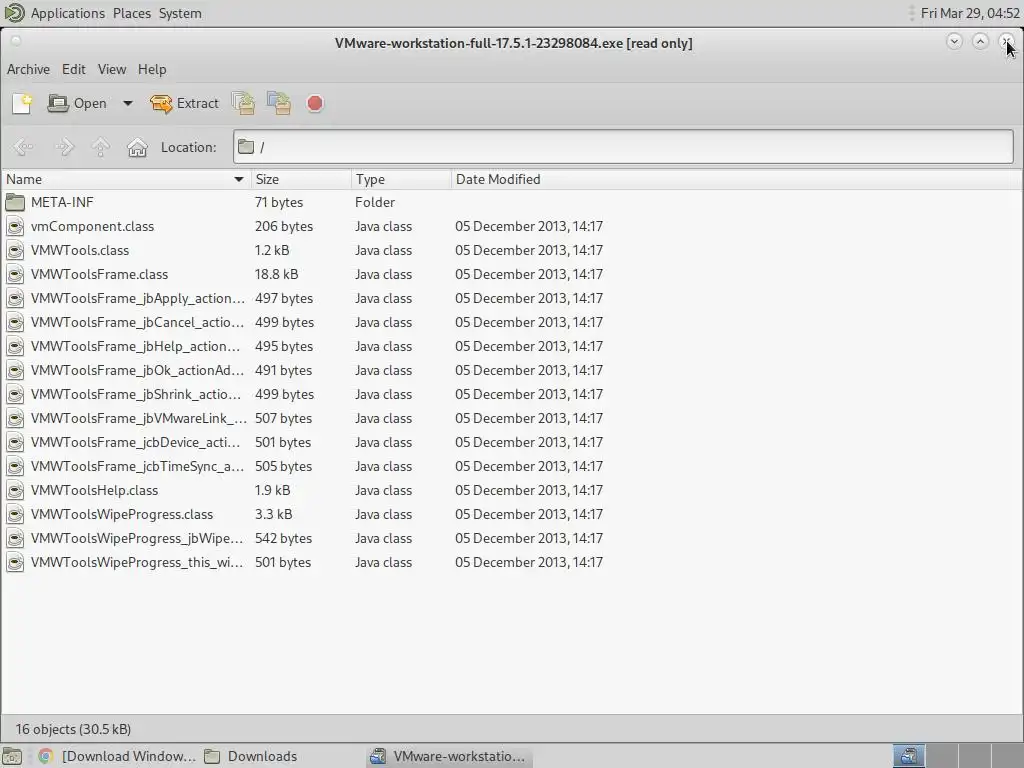
Task: Click the 18.8 kB size cell
Action: pyautogui.click(x=276, y=274)
